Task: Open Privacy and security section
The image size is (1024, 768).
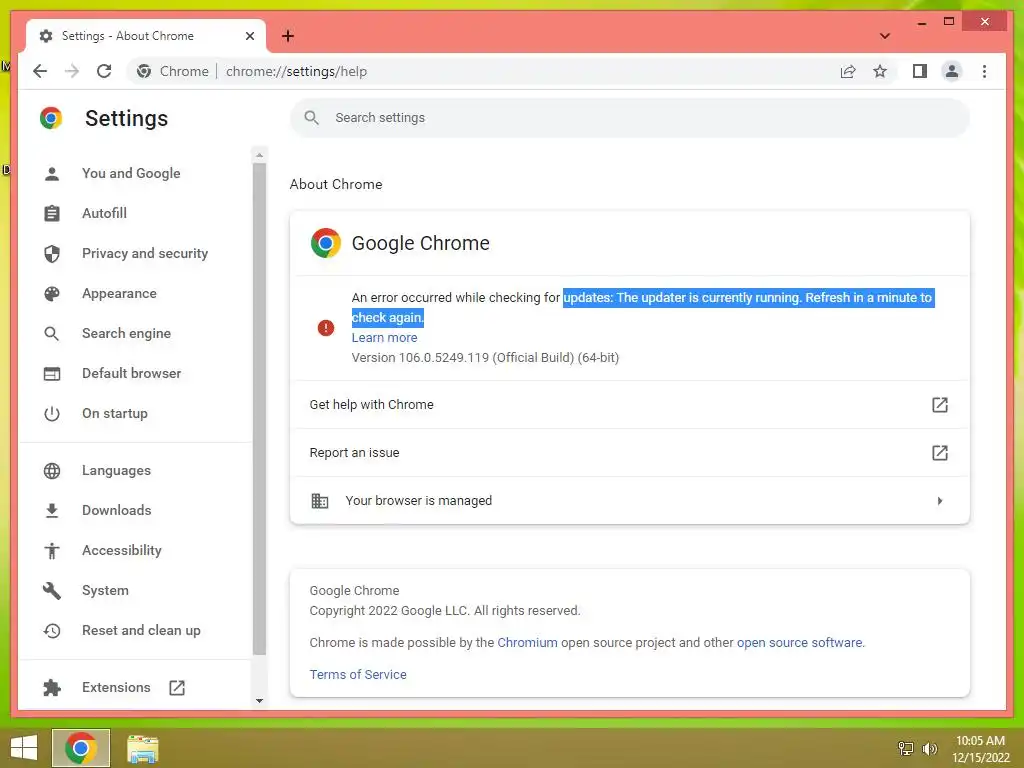Action: (x=145, y=253)
